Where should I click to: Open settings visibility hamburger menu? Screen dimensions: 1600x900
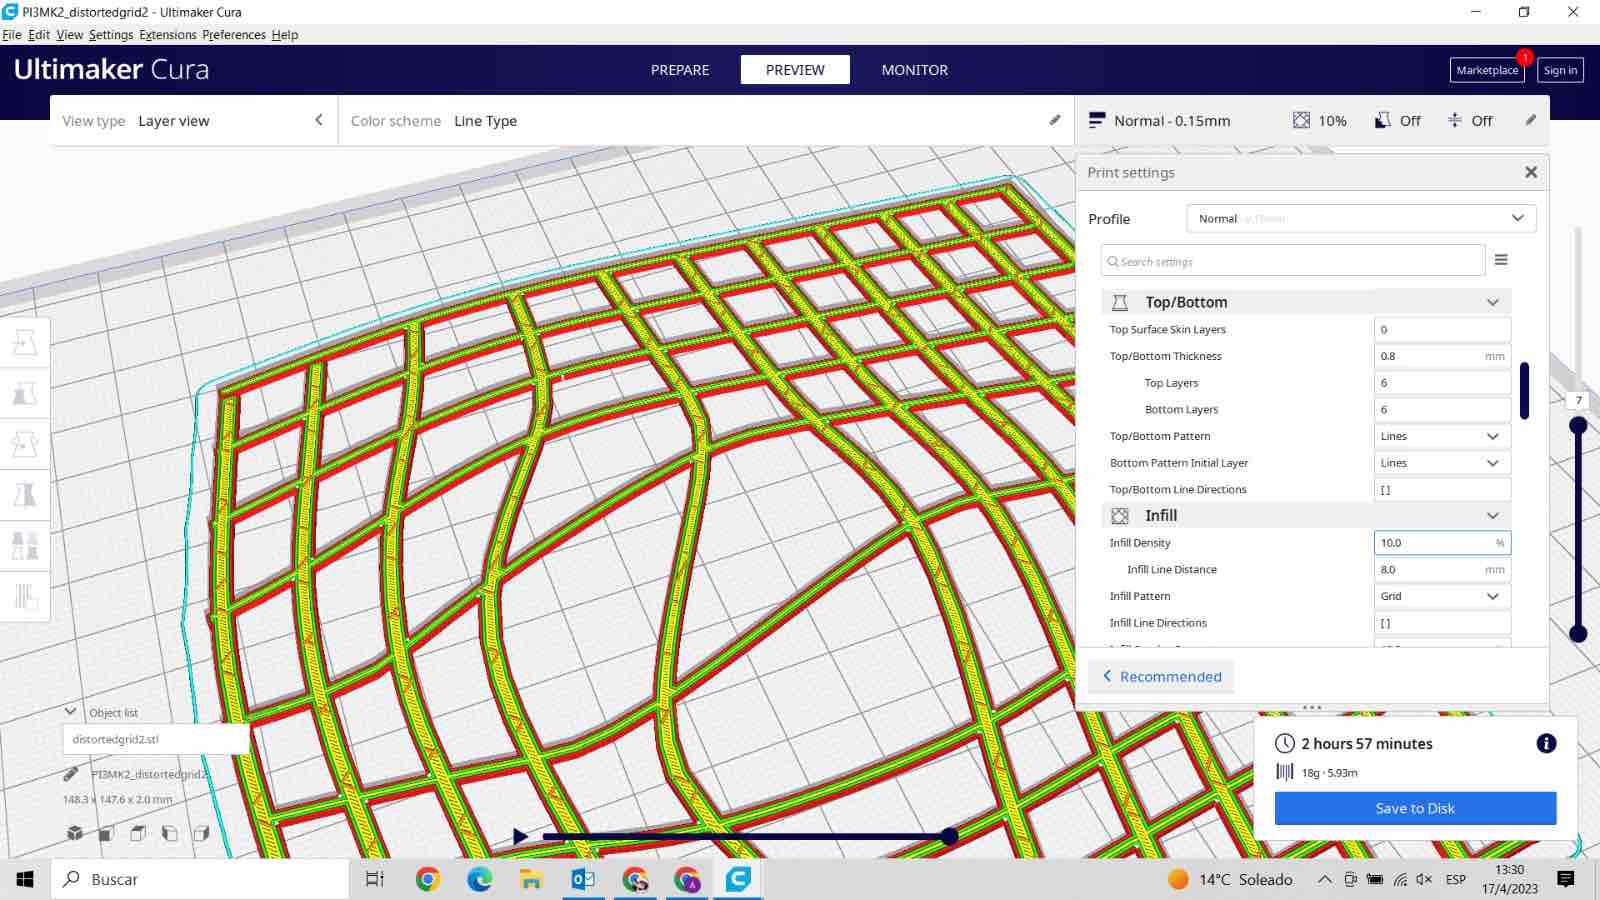(1501, 260)
